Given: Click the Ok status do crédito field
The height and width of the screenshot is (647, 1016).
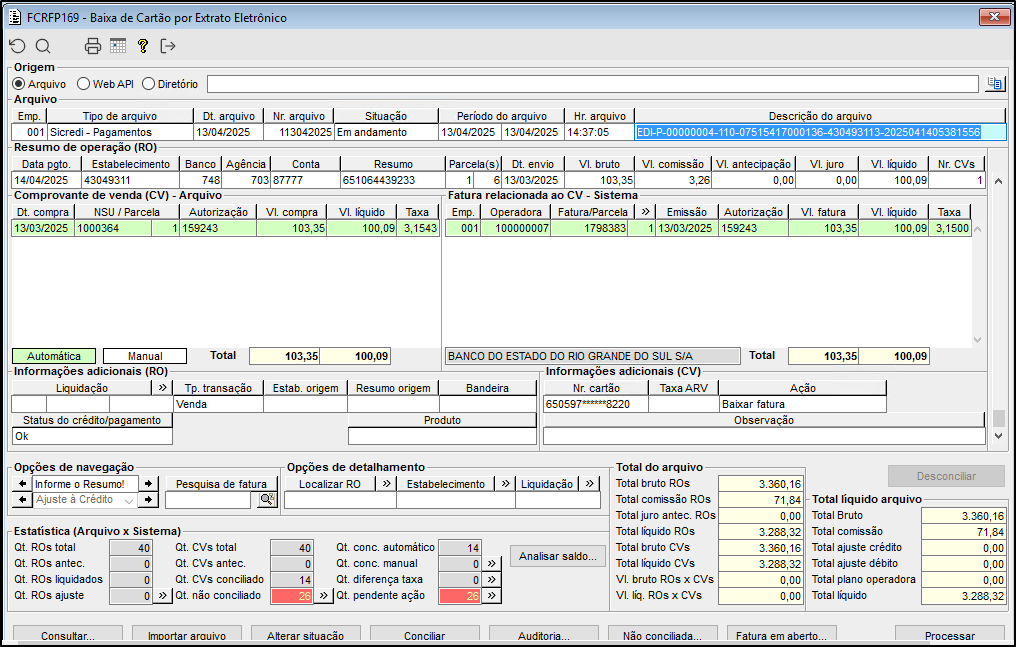Looking at the screenshot, I should pyautogui.click(x=92, y=436).
